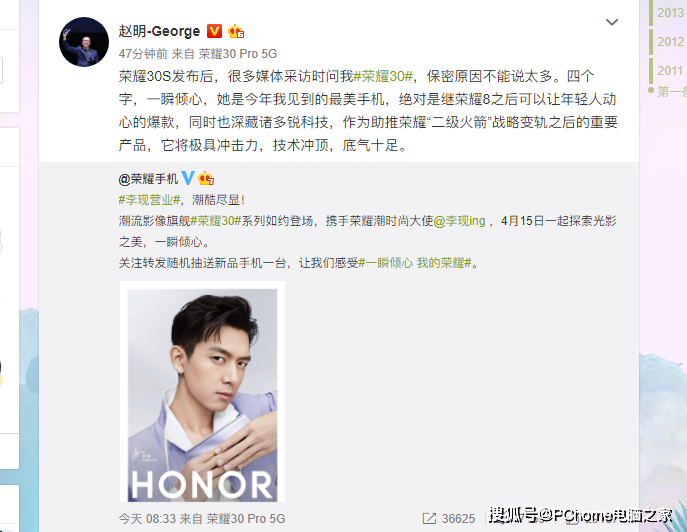Jump to 2011 in the timeline

coord(670,71)
